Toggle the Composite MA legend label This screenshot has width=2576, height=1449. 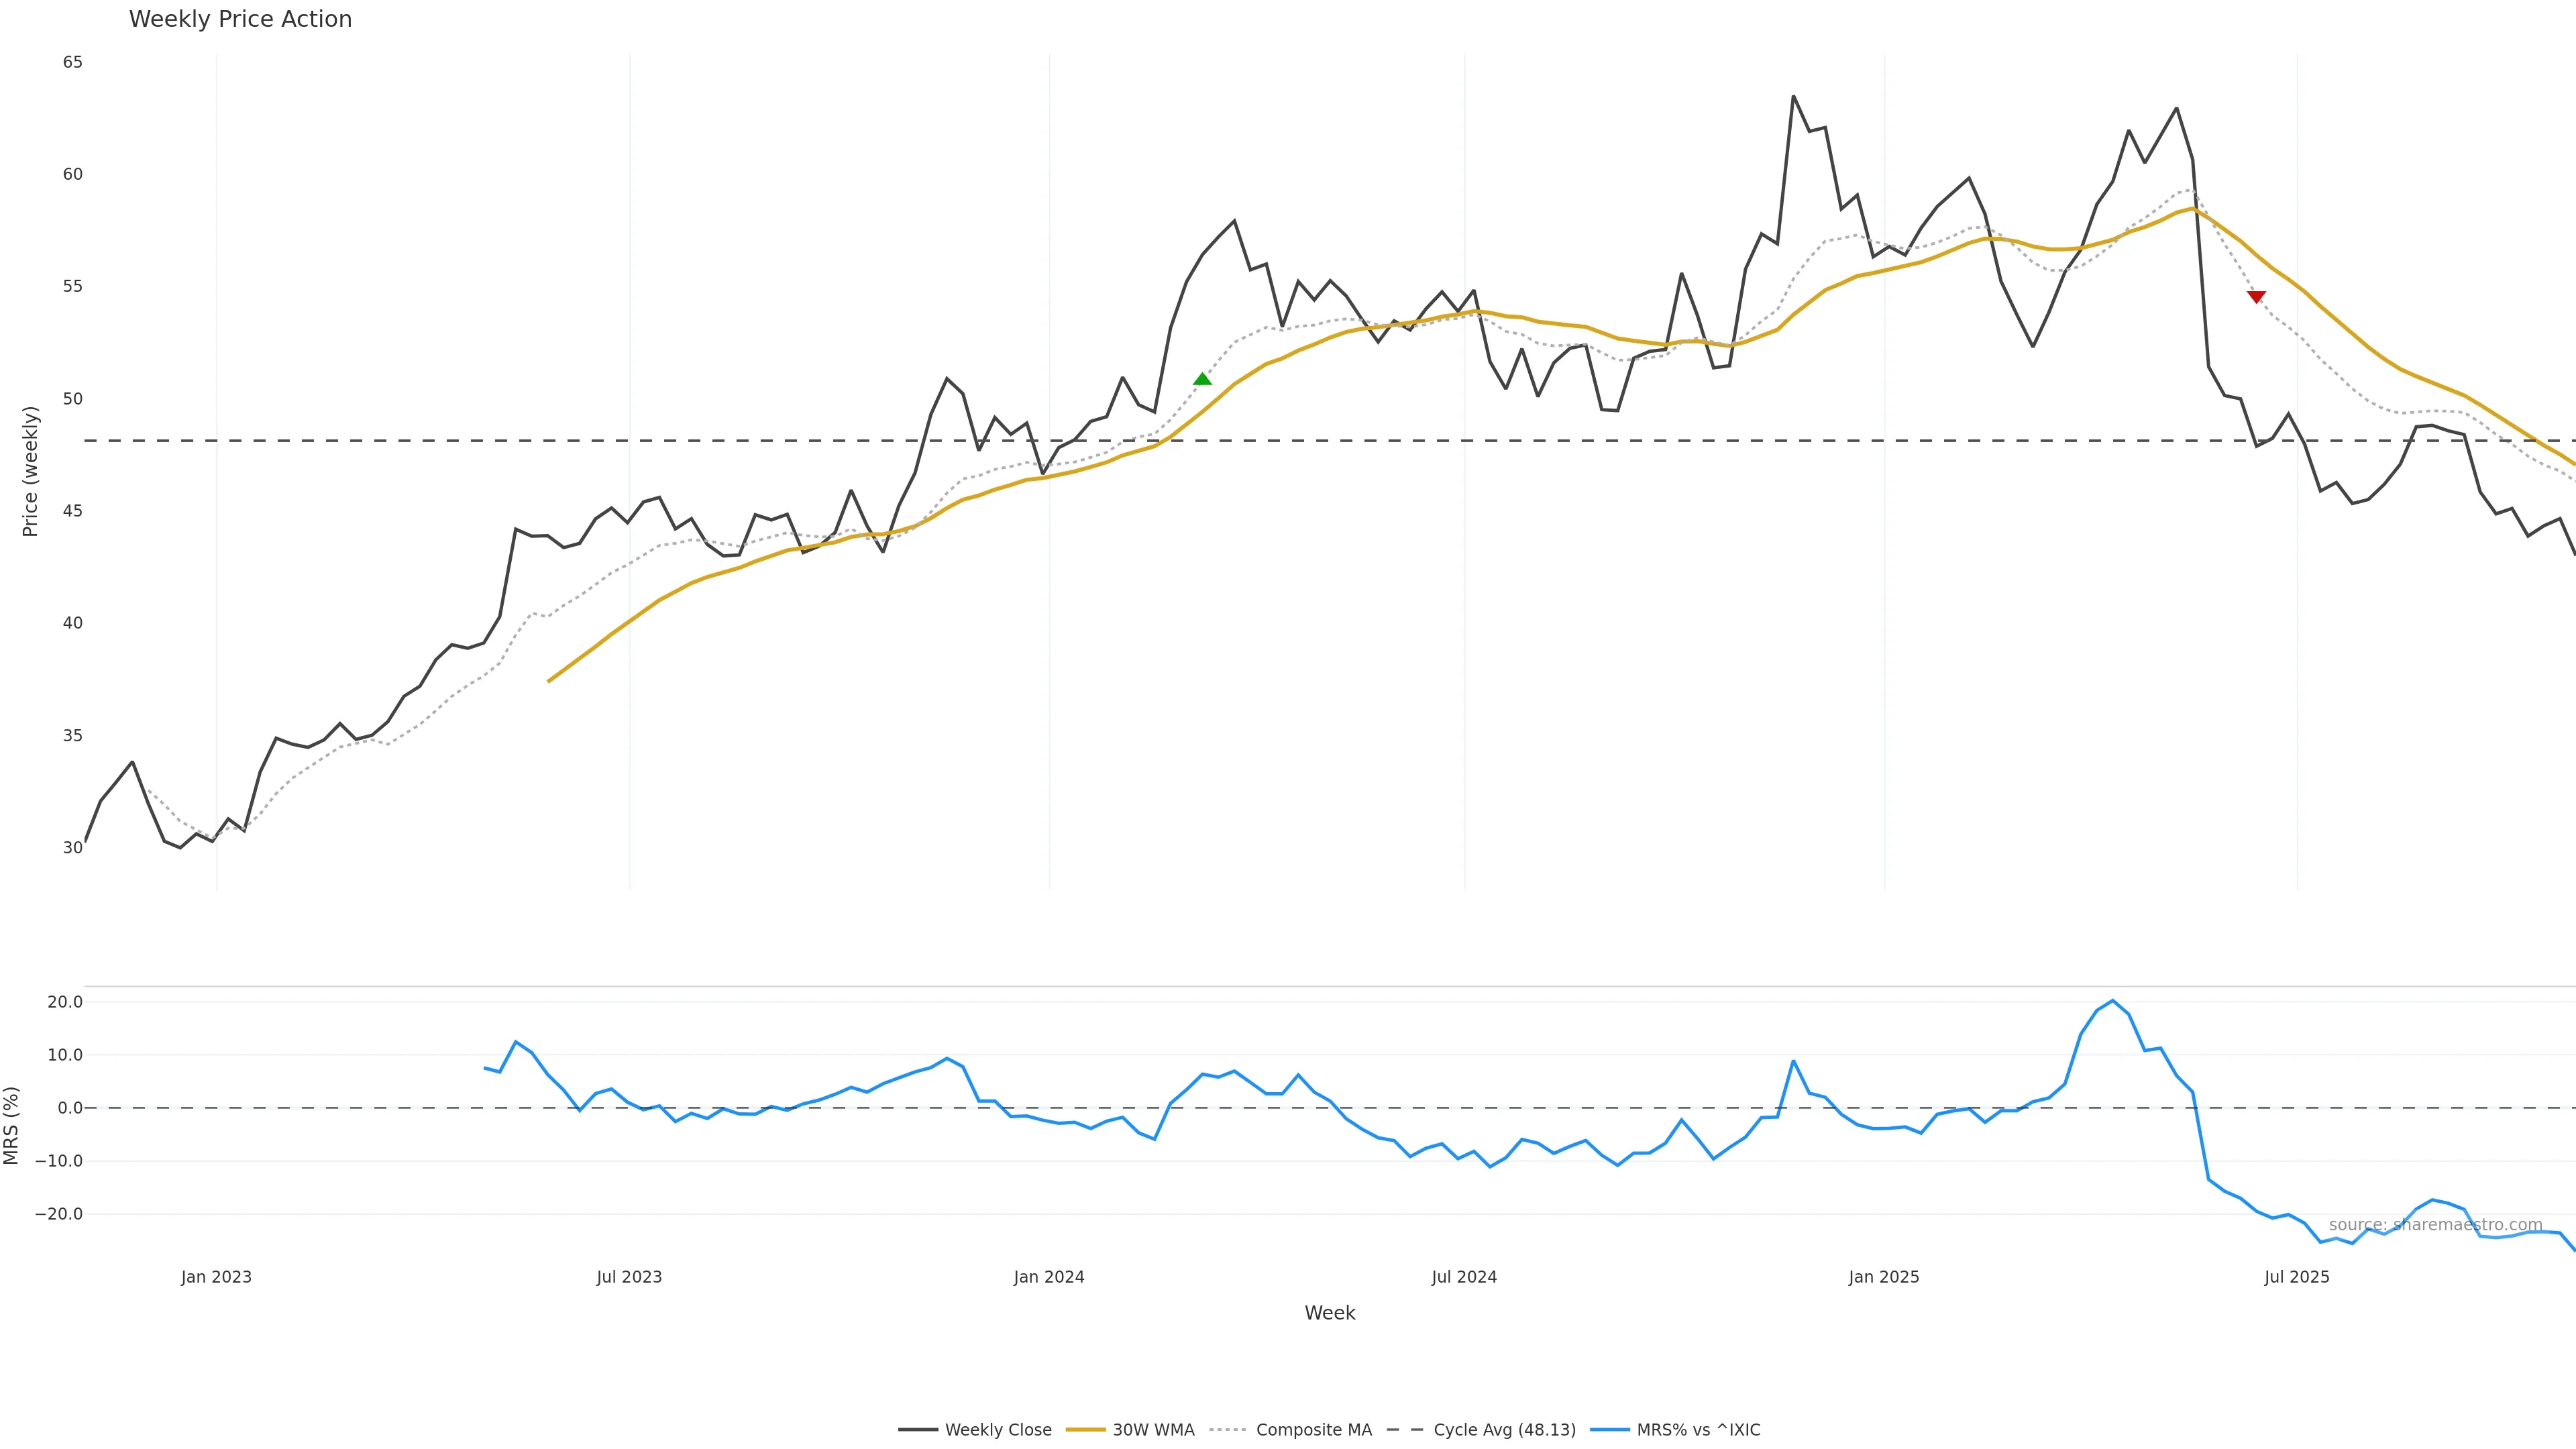coord(1313,1430)
